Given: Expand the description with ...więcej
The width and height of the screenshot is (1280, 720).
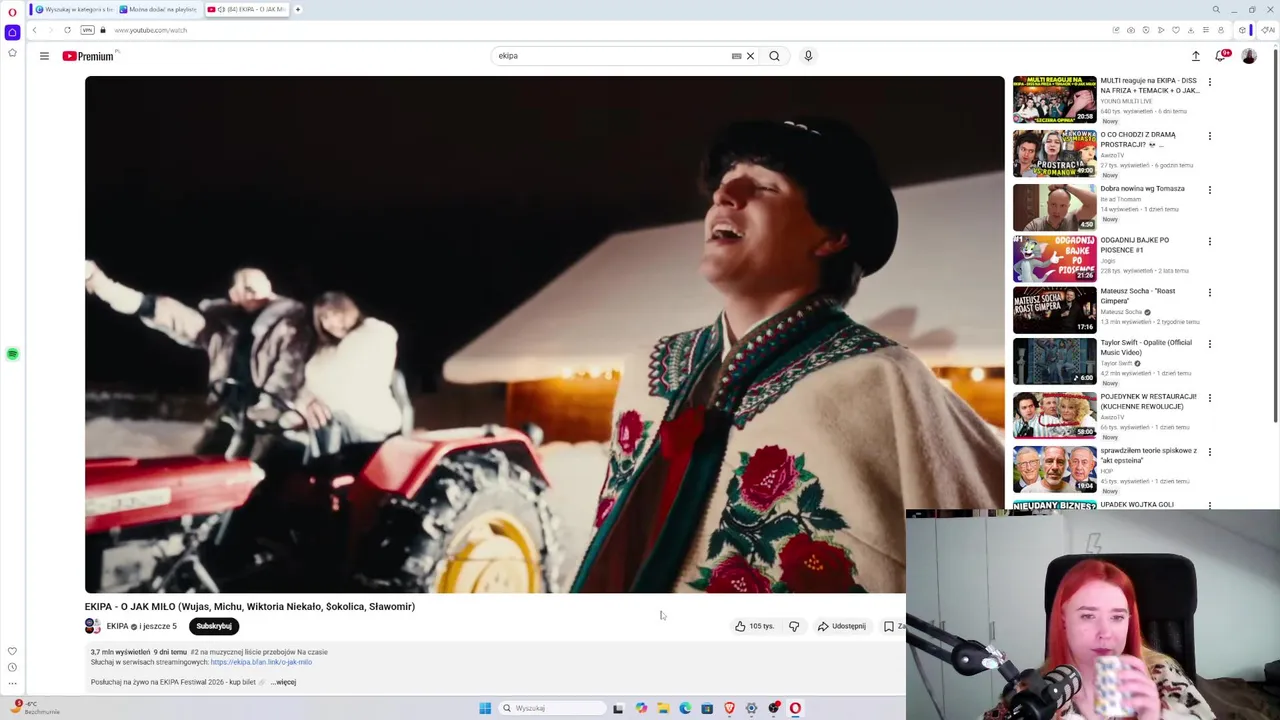Looking at the screenshot, I should tap(284, 682).
